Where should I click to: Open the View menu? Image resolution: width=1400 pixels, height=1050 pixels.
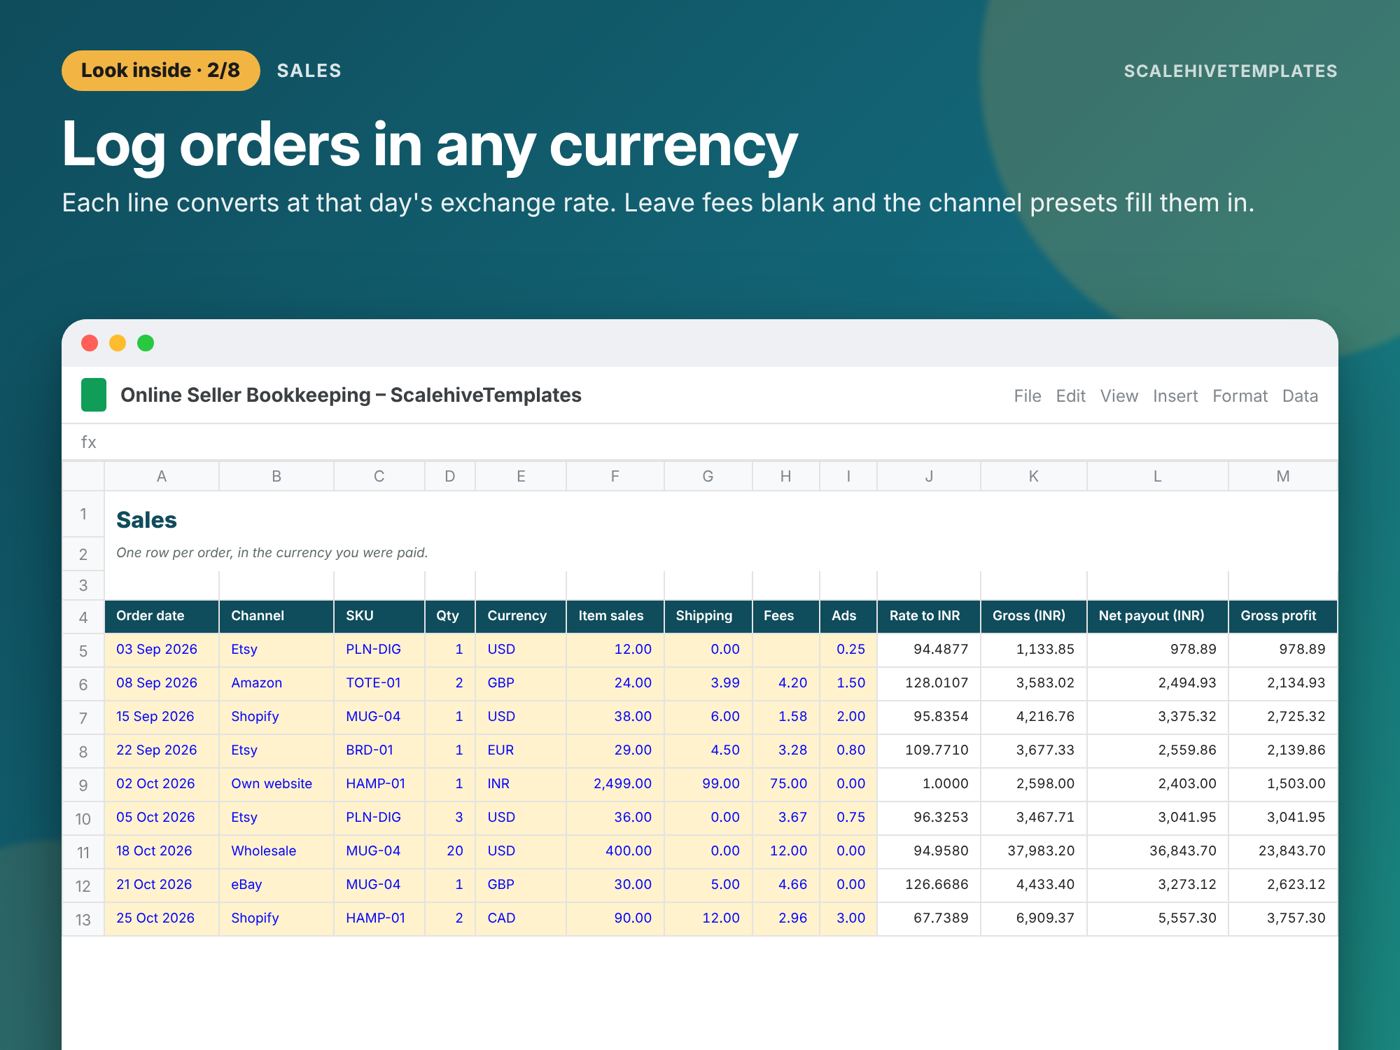coord(1119,396)
